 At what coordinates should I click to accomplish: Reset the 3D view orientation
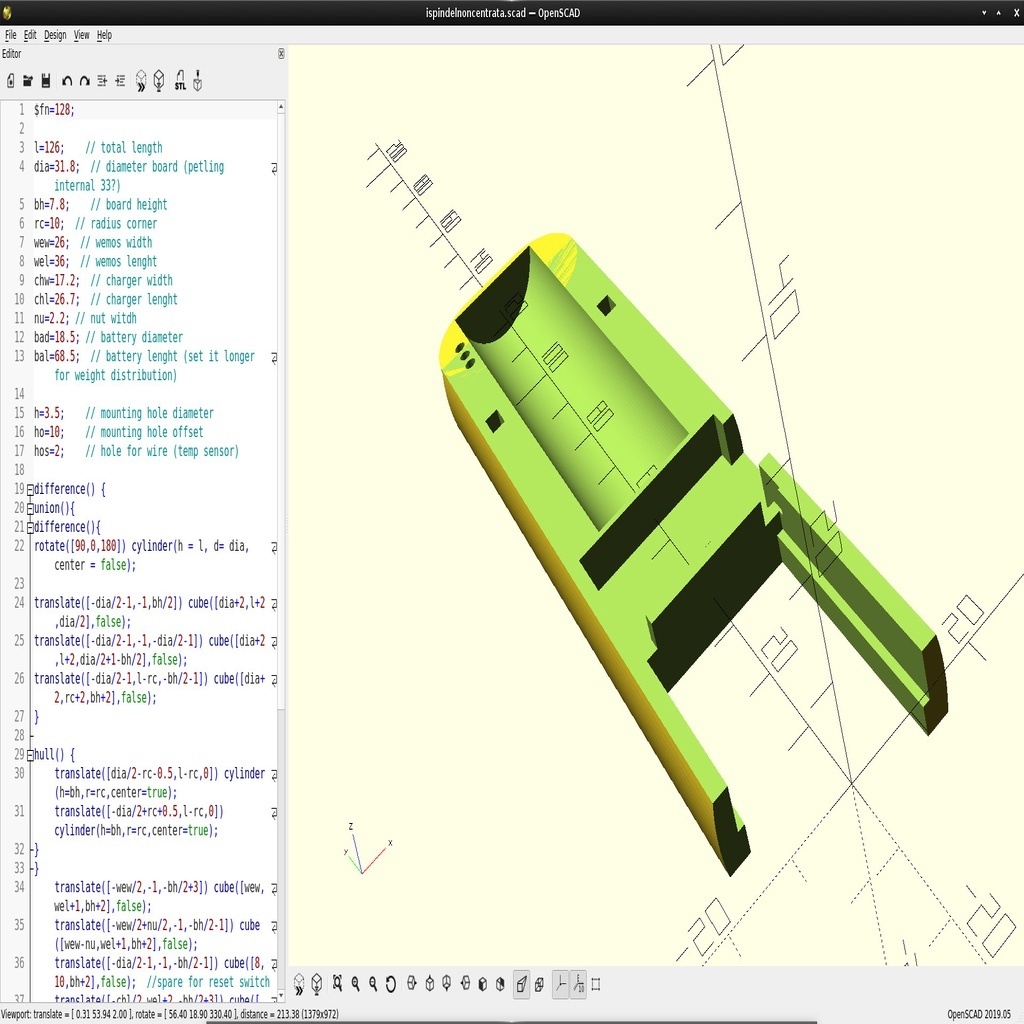pyautogui.click(x=390, y=984)
